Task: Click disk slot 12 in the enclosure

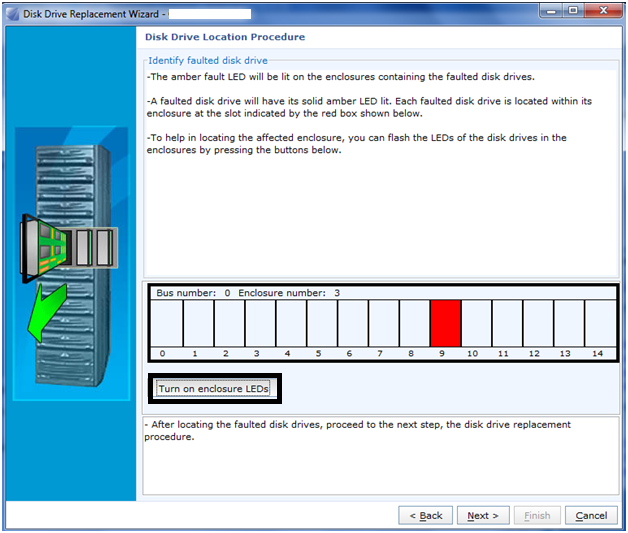Action: pos(538,322)
